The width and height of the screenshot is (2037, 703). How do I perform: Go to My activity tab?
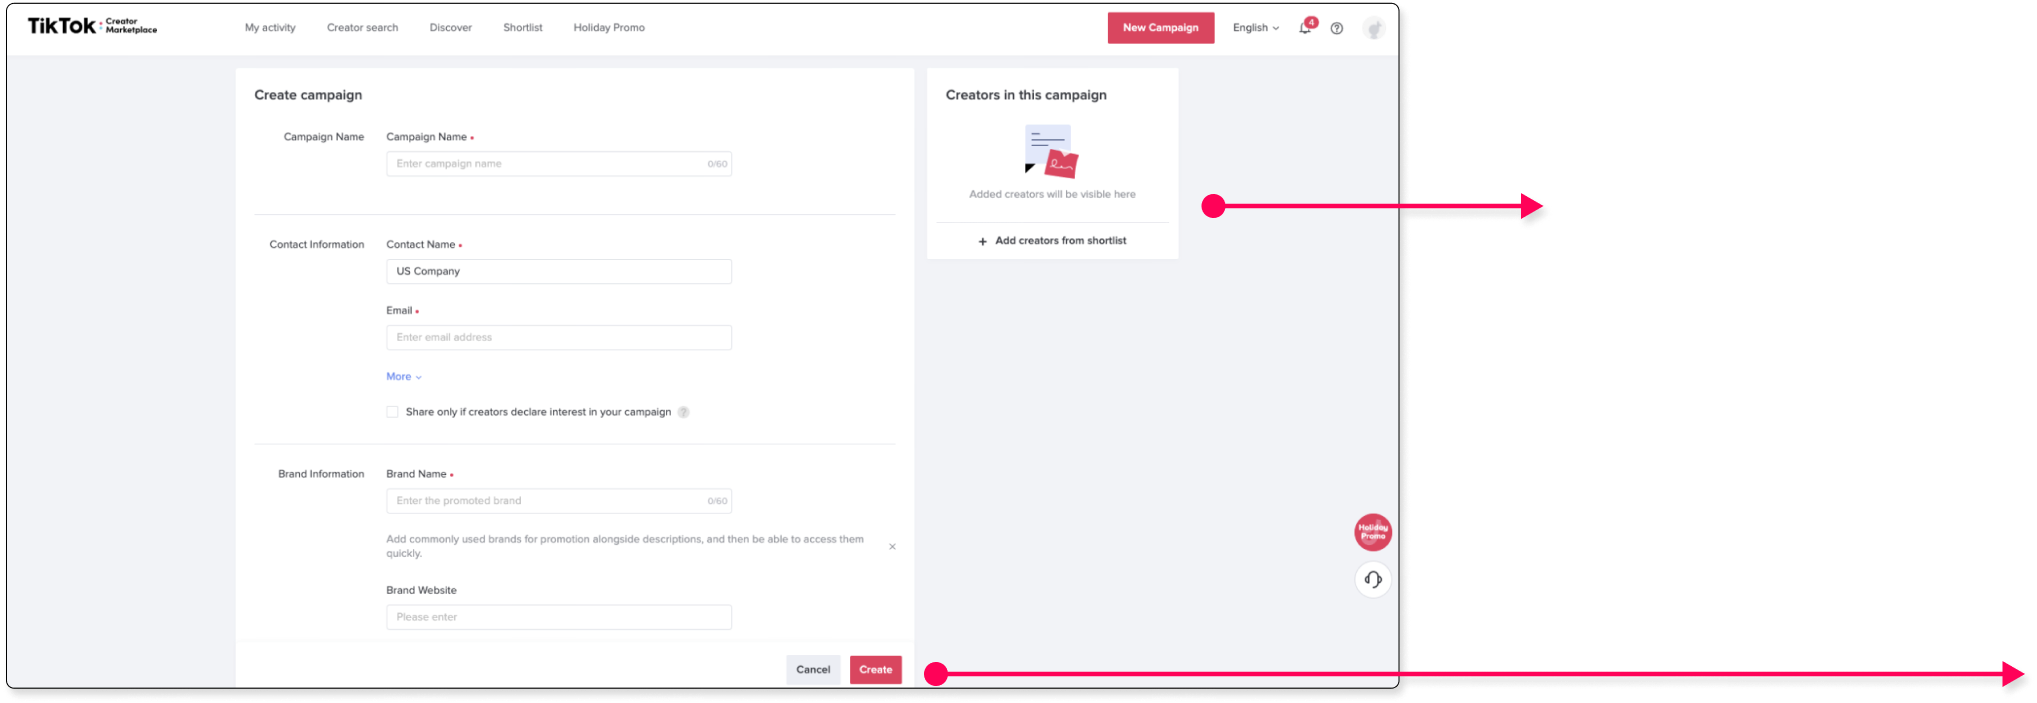click(x=270, y=28)
